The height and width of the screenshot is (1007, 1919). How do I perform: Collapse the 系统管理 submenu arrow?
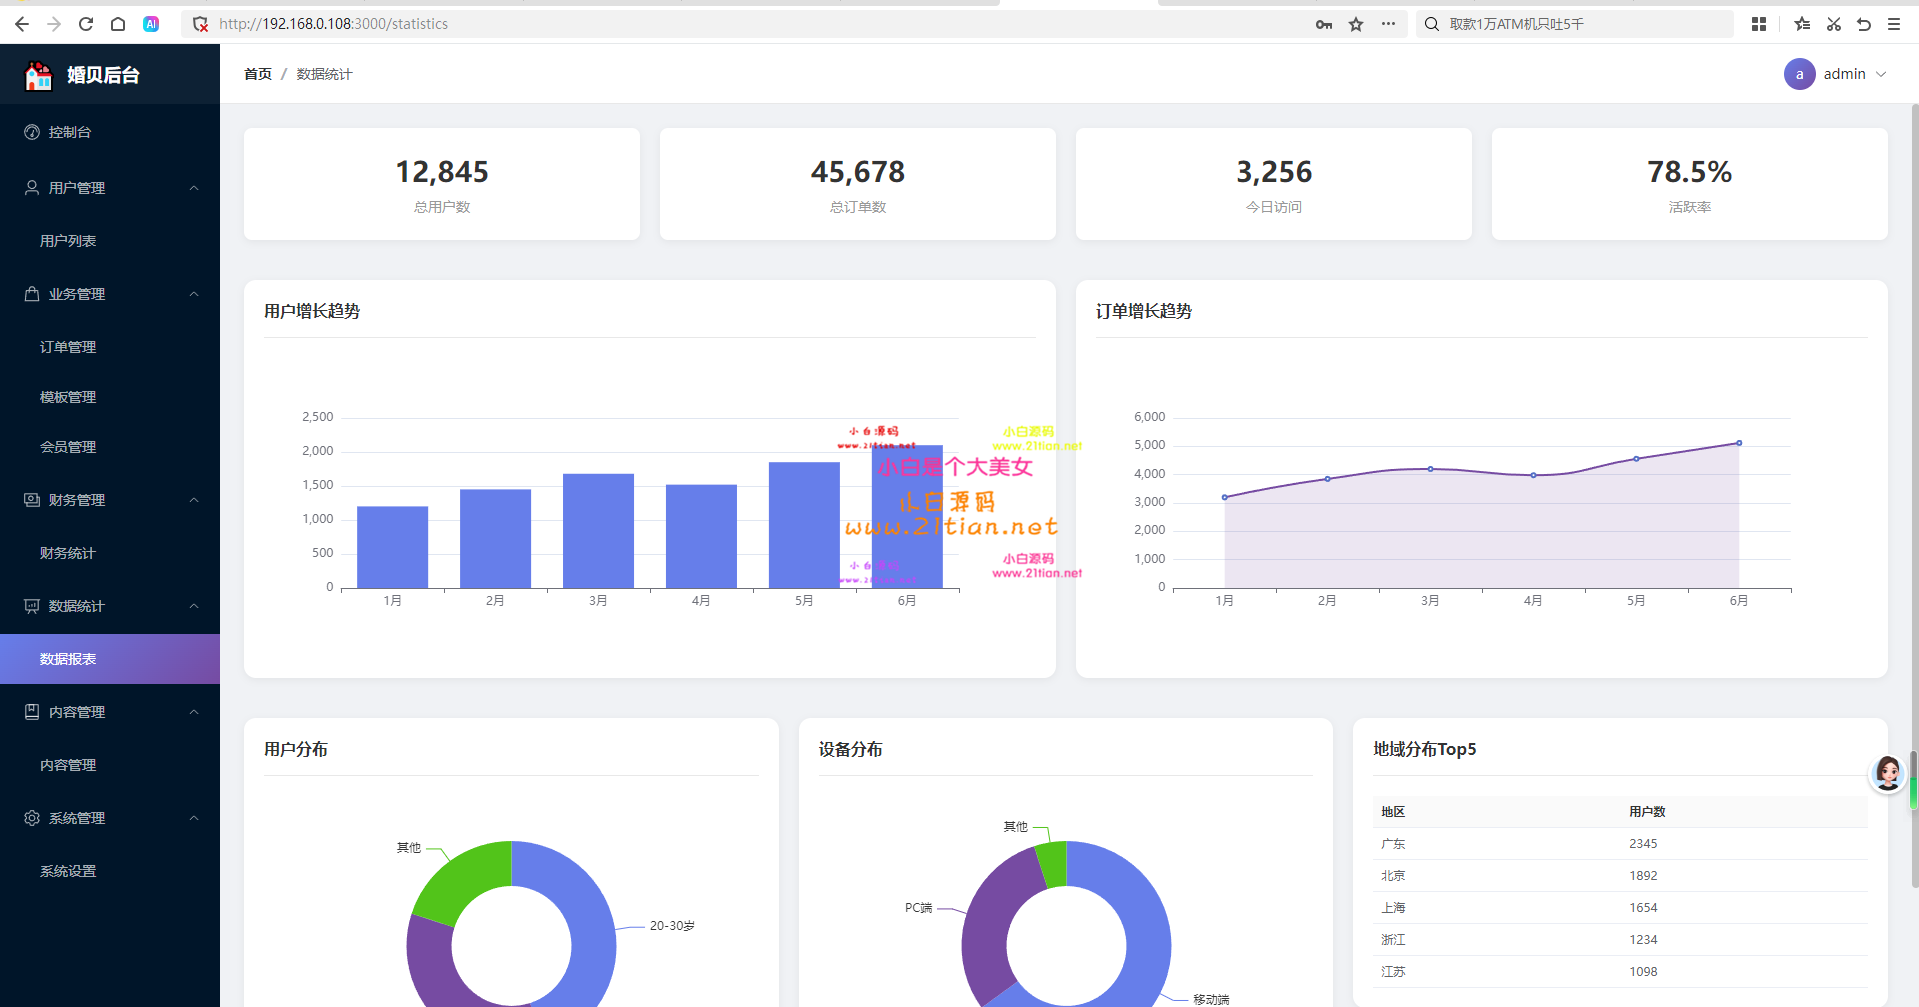(194, 818)
